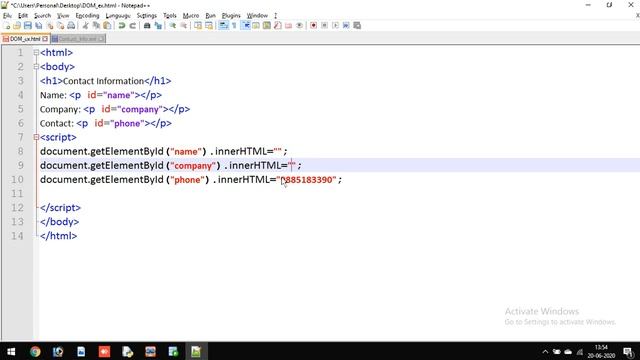640x360 pixels.
Task: Zoom out using the toolbar icon
Action: (x=184, y=26)
